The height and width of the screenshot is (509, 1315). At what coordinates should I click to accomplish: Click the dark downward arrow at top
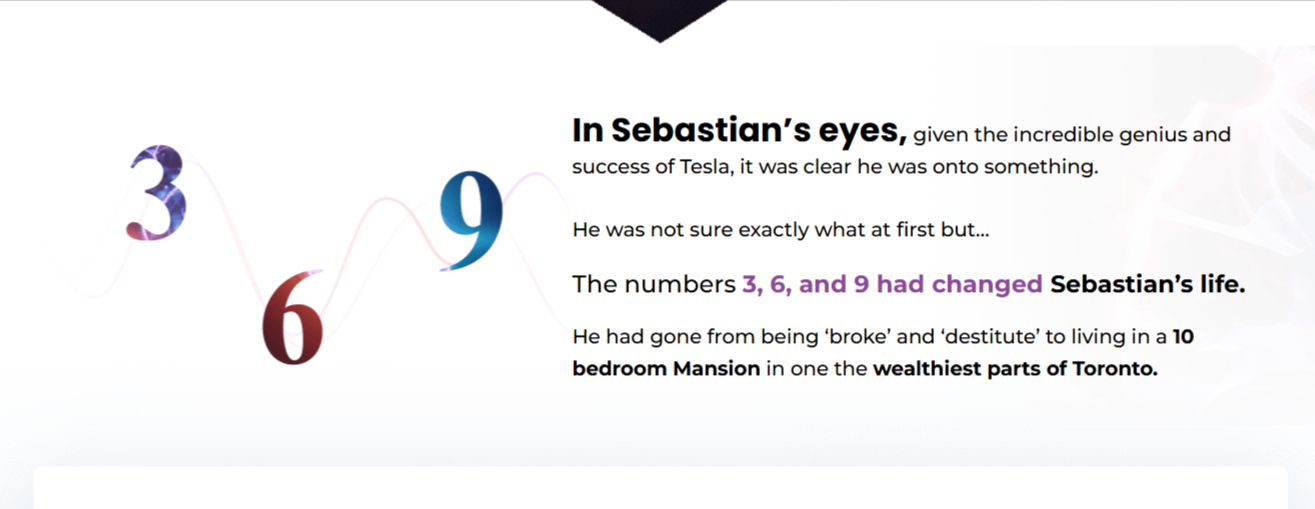(x=659, y=21)
